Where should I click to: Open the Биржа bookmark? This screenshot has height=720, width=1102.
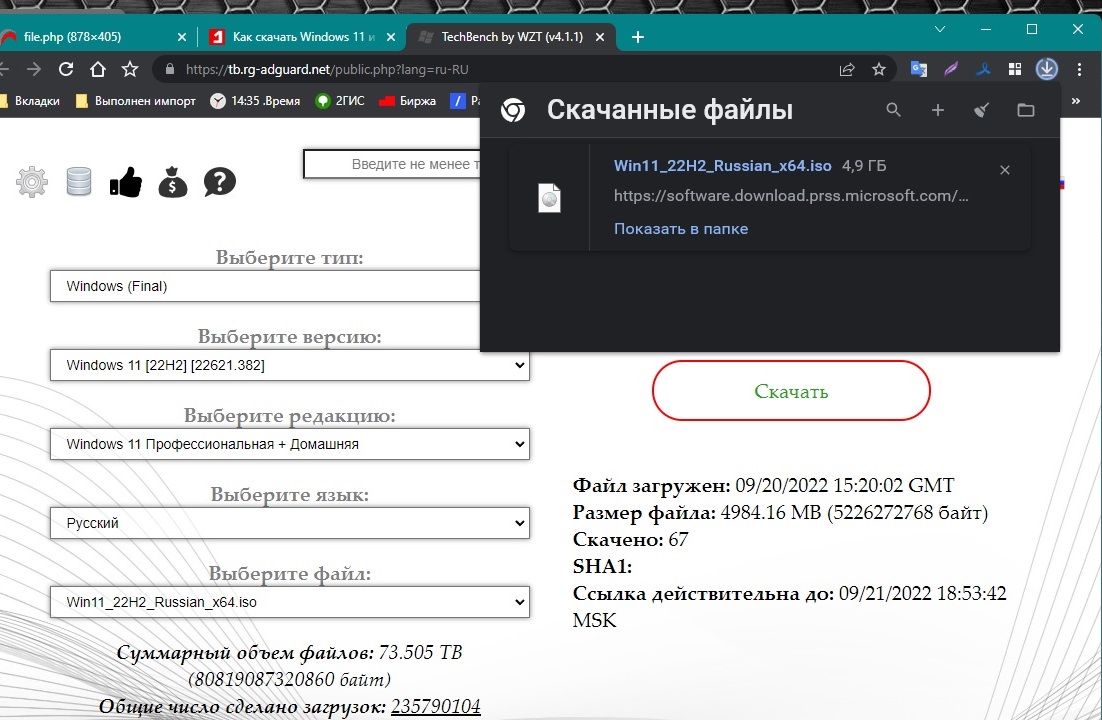pyautogui.click(x=408, y=101)
